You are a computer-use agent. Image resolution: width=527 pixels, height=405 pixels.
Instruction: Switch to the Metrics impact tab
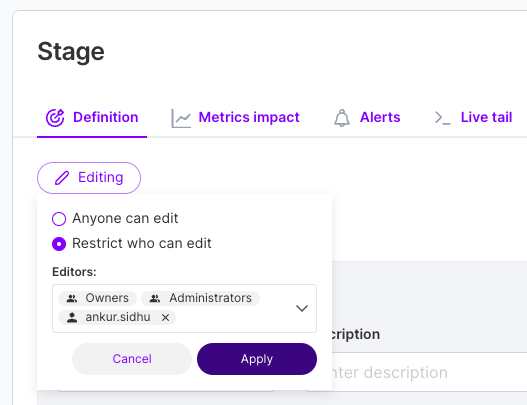click(x=235, y=117)
